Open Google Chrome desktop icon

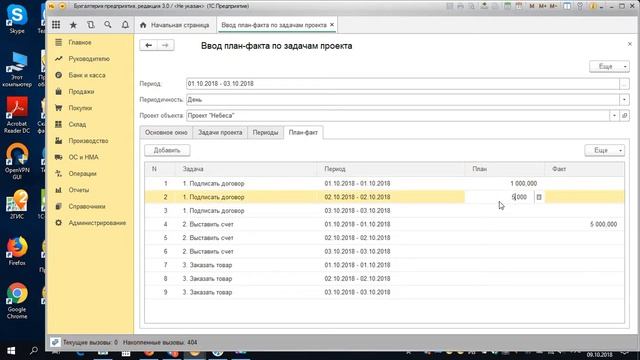coord(17,301)
